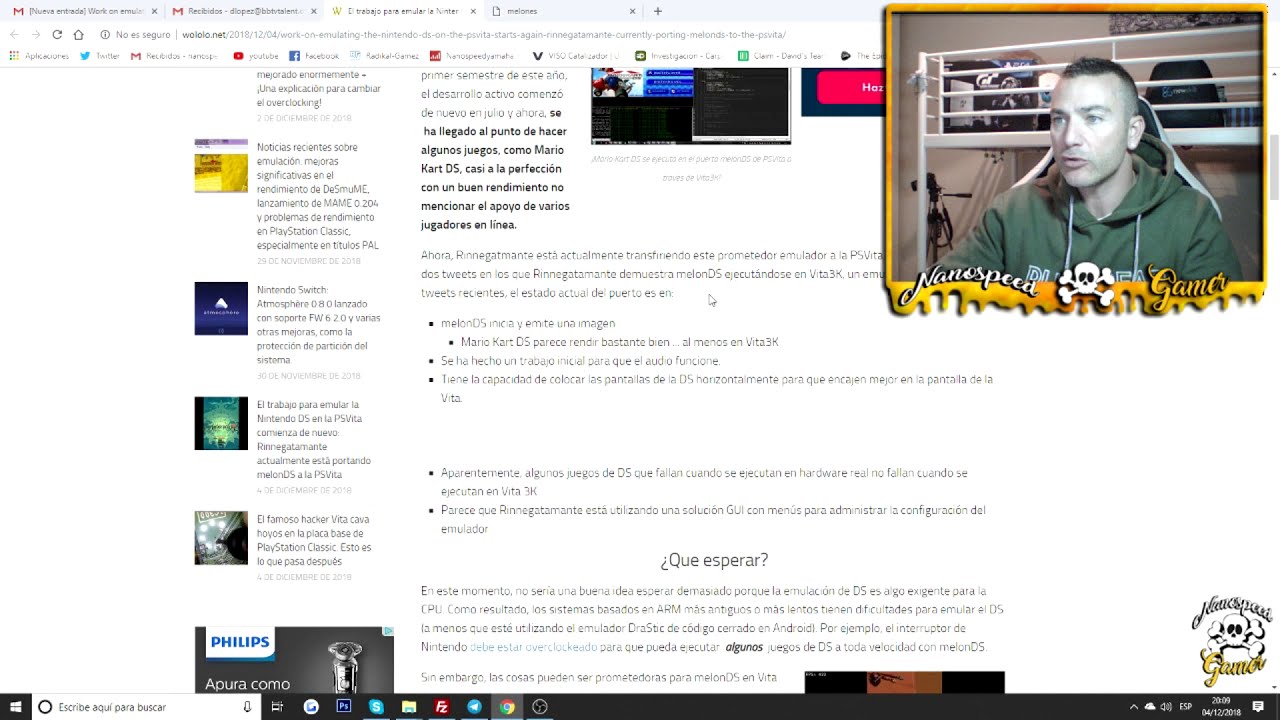The height and width of the screenshot is (720, 1280).
Task: Close the 'melones' tab
Action: pyautogui.click(x=632, y=11)
